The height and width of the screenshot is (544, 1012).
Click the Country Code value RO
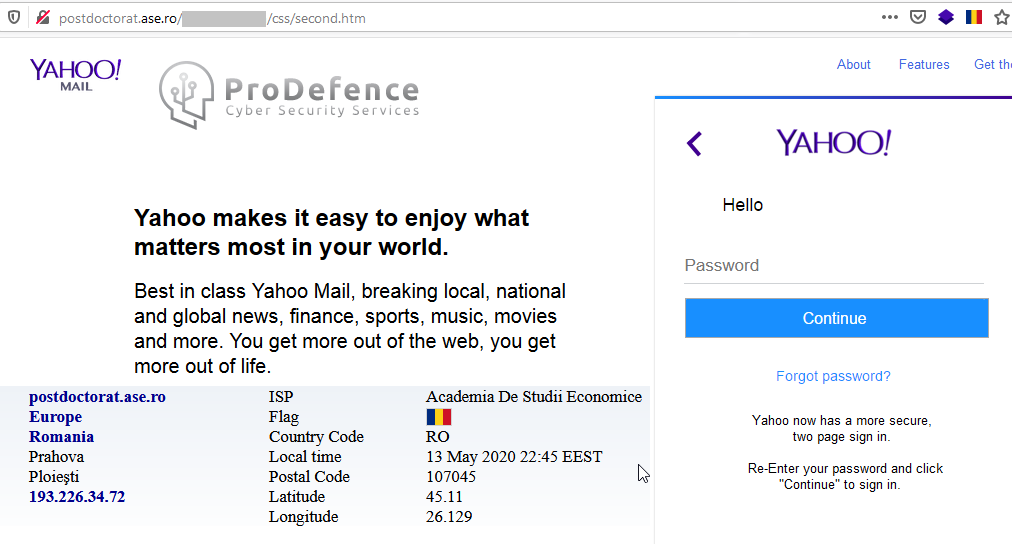pos(438,437)
